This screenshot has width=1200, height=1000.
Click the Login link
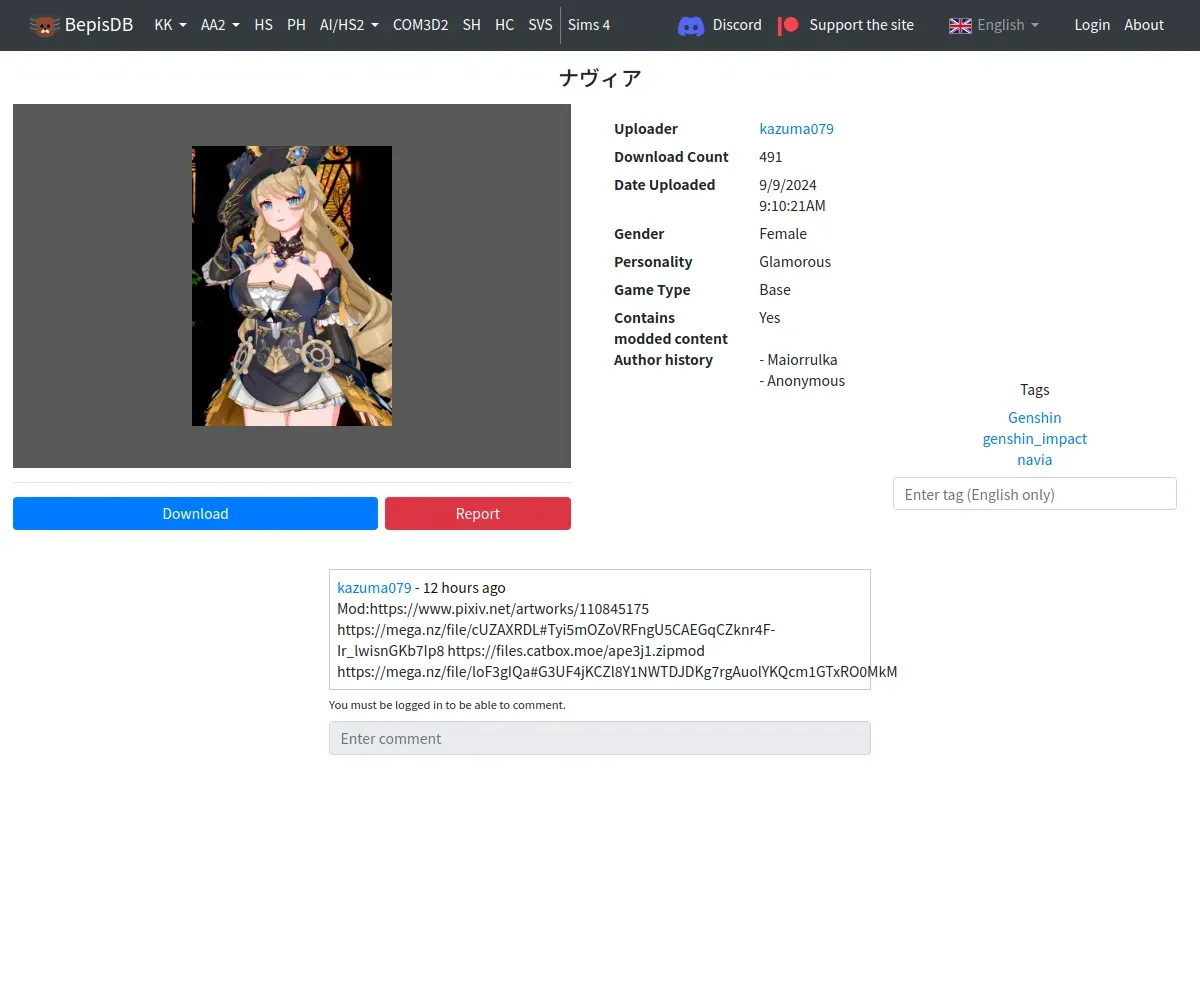(1092, 25)
